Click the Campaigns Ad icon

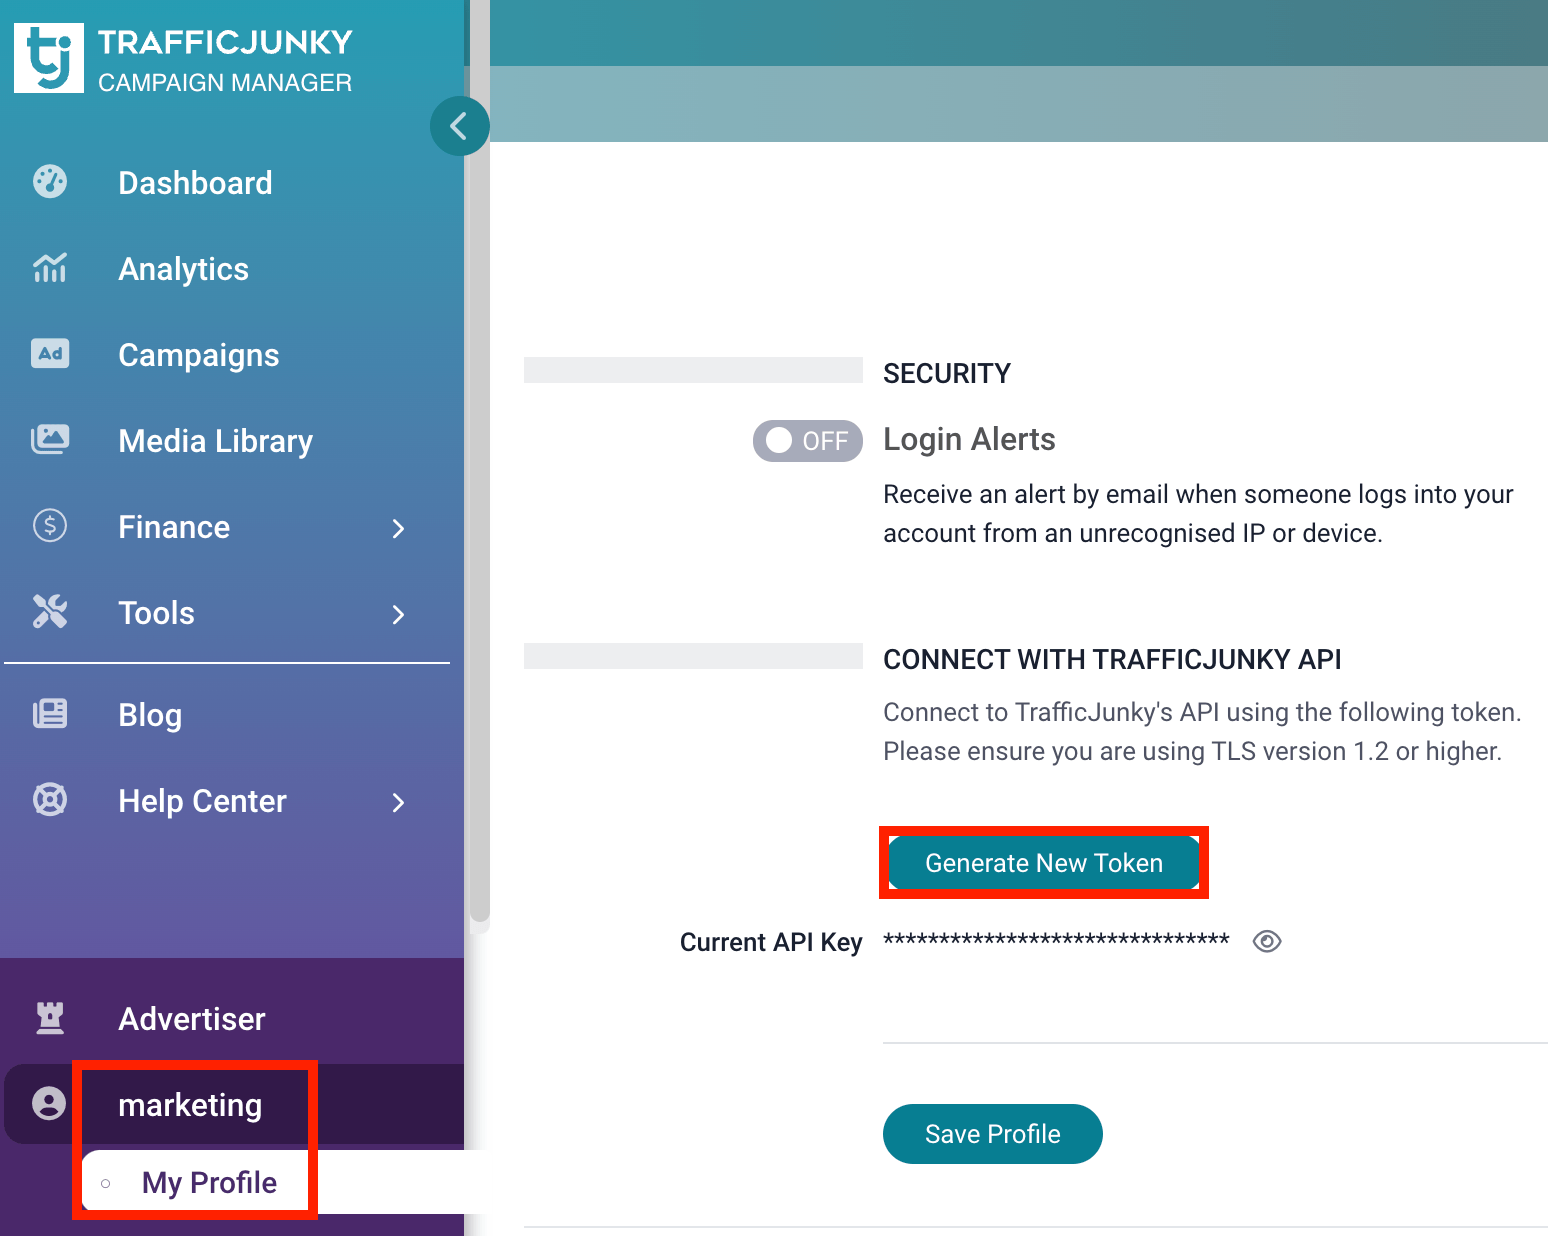(50, 354)
